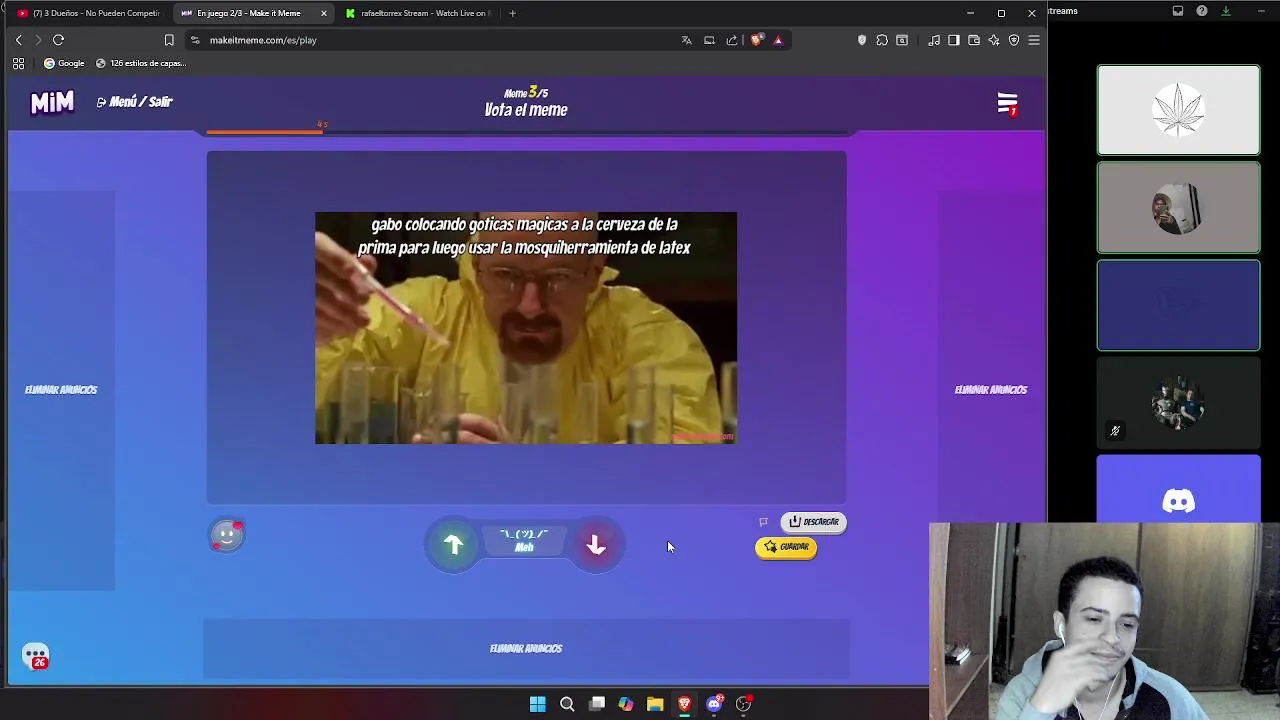The width and height of the screenshot is (1280, 720).
Task: Vote Meh on the meme
Action: [x=524, y=541]
